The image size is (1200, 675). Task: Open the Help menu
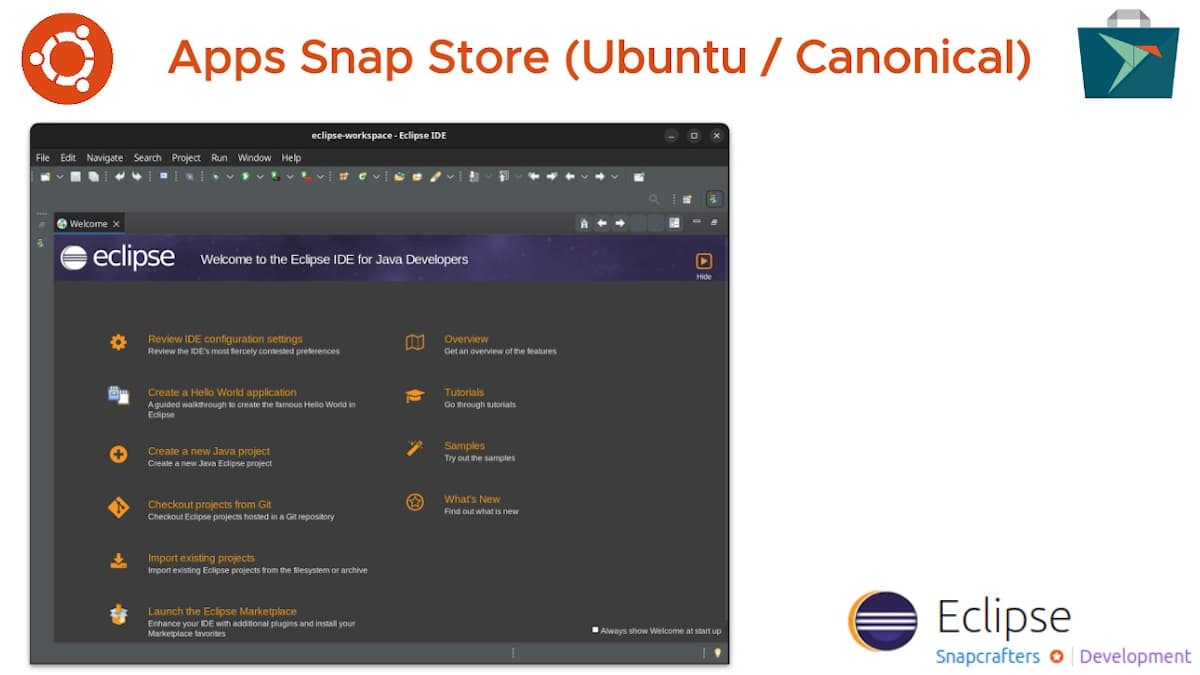click(x=291, y=158)
